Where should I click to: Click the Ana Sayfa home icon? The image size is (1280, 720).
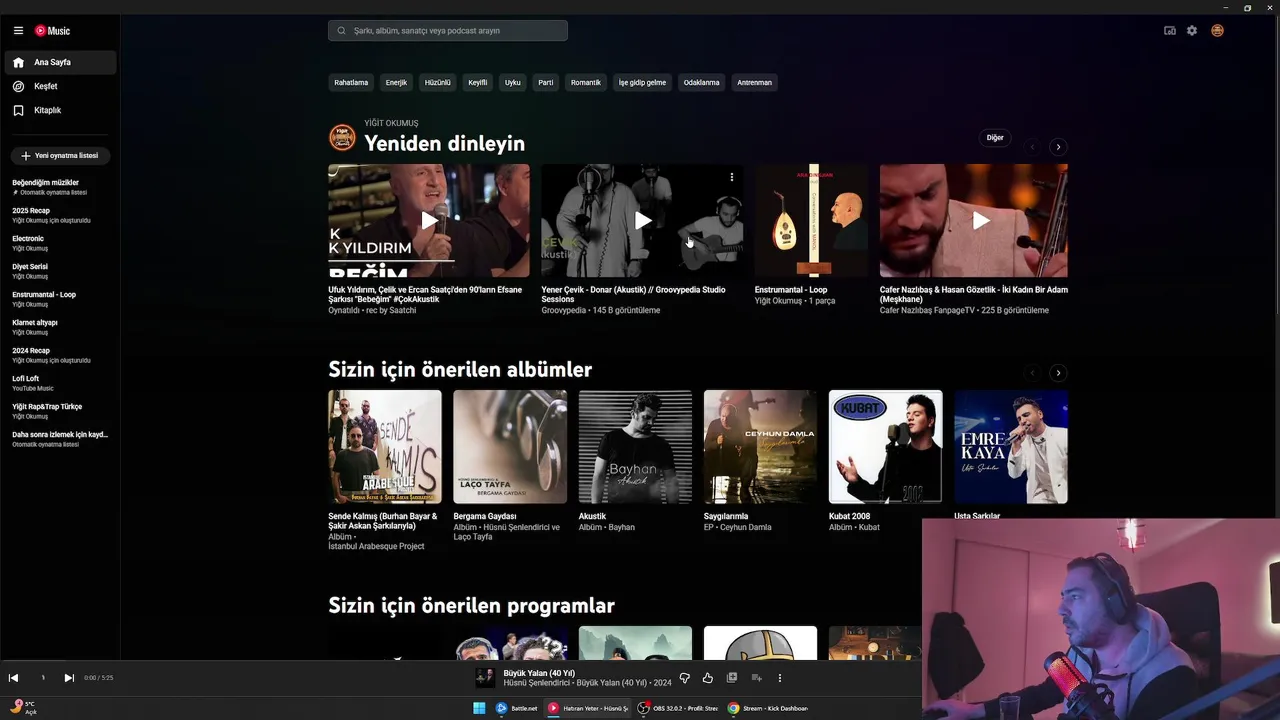click(18, 62)
